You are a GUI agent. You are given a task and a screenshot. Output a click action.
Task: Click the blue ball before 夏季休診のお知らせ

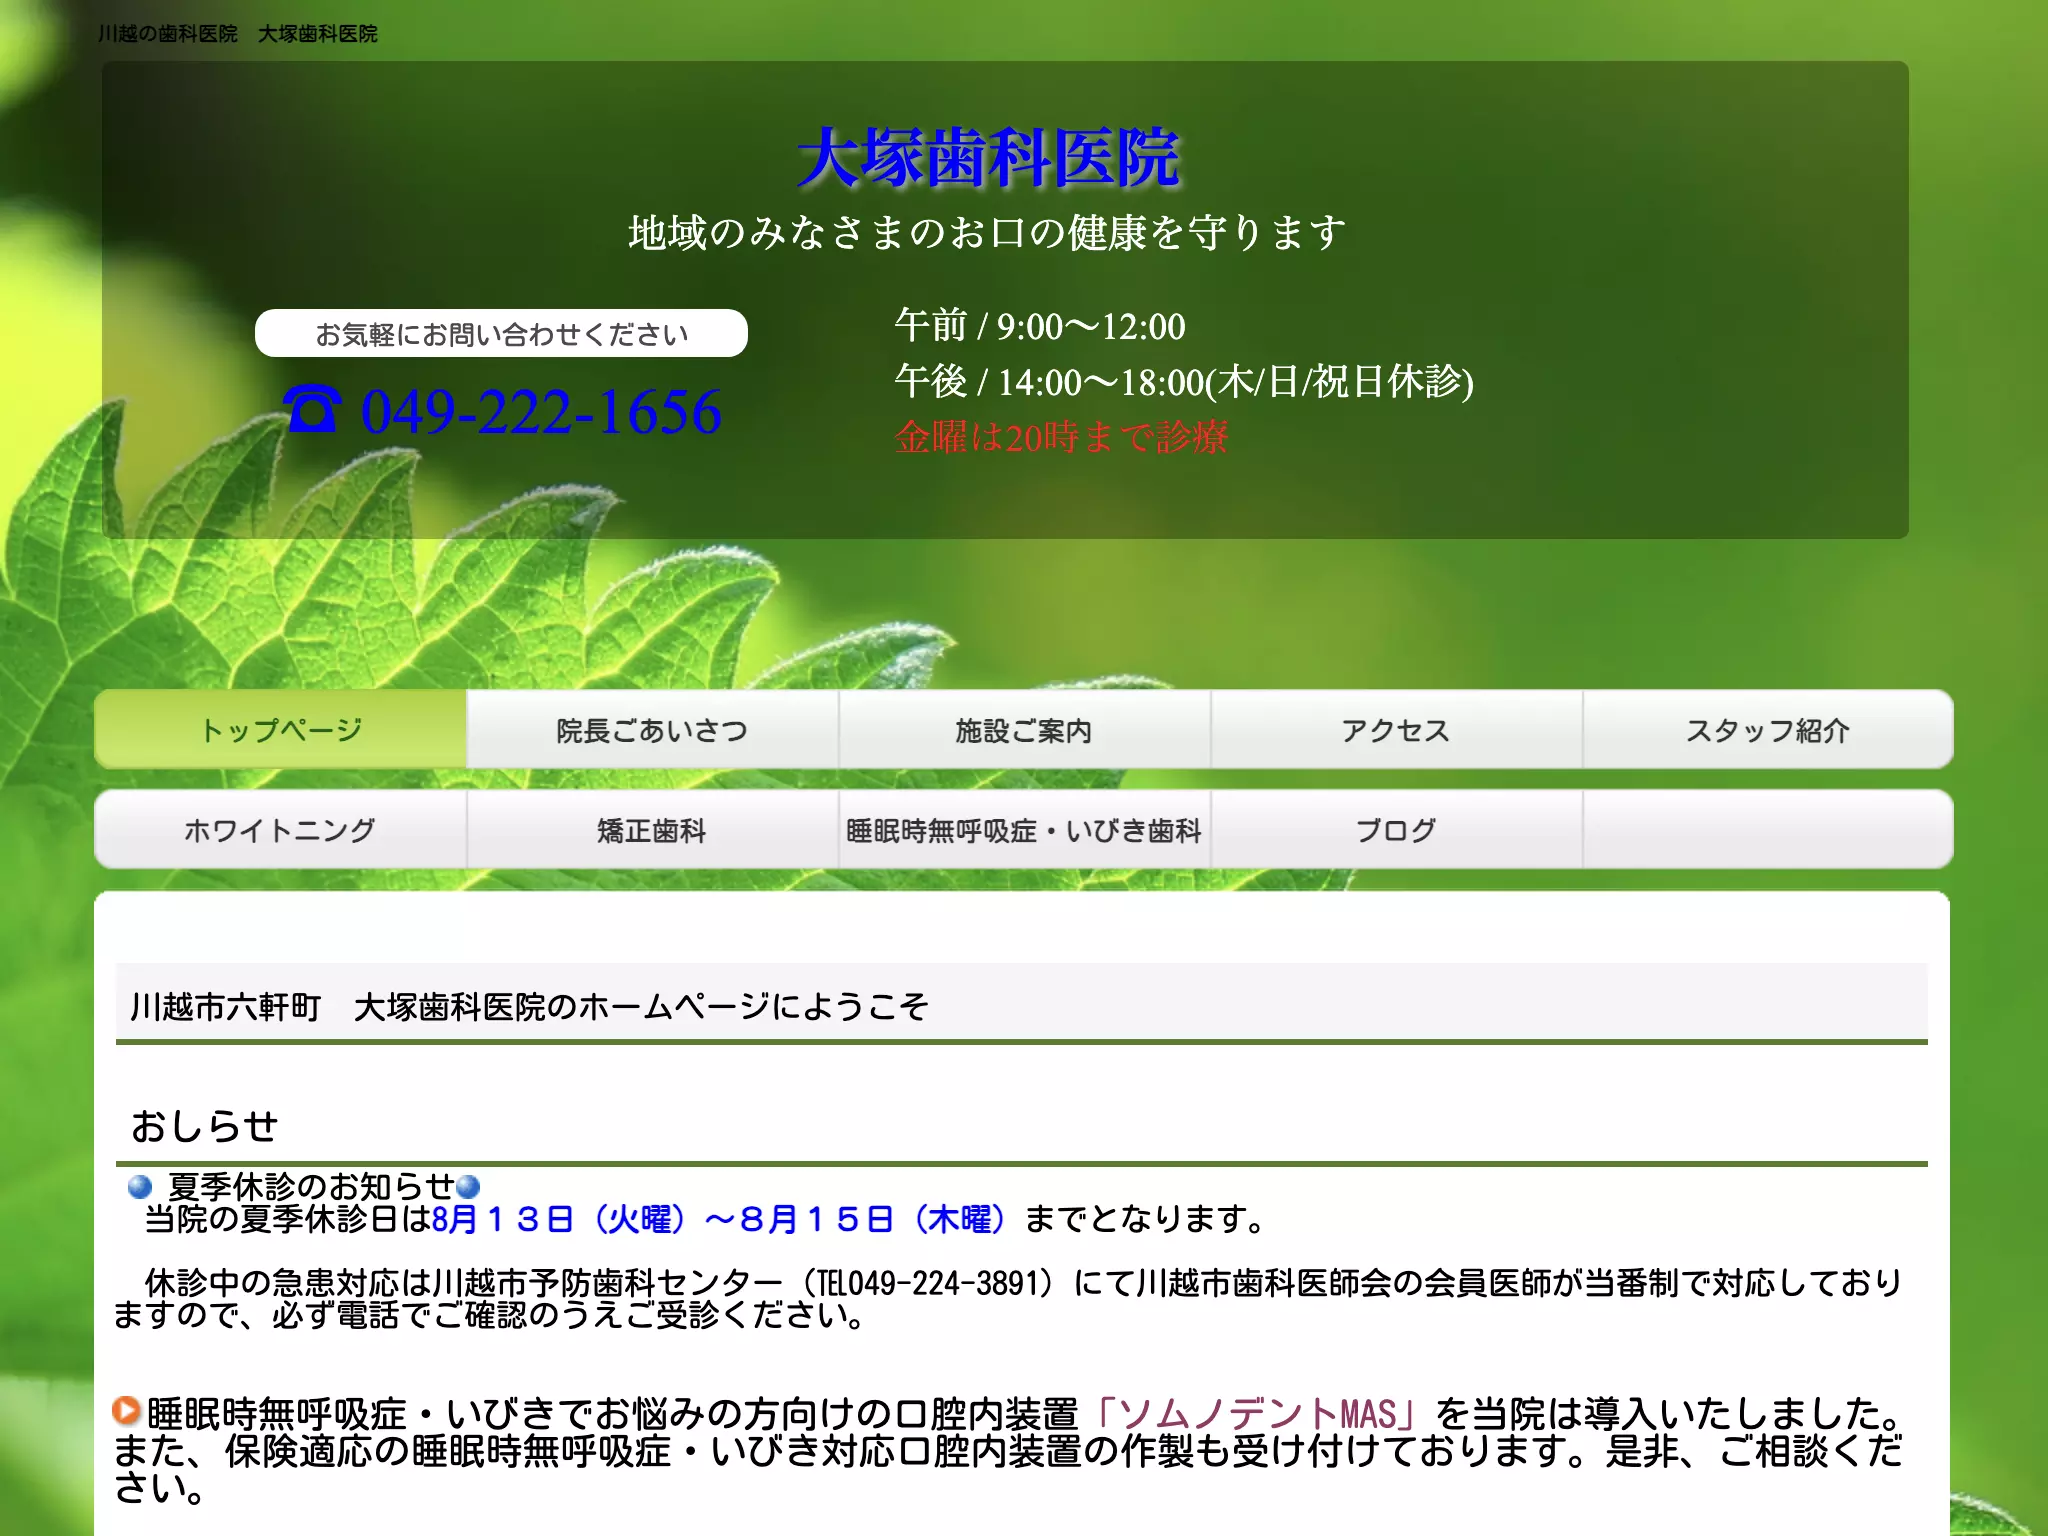(140, 1187)
